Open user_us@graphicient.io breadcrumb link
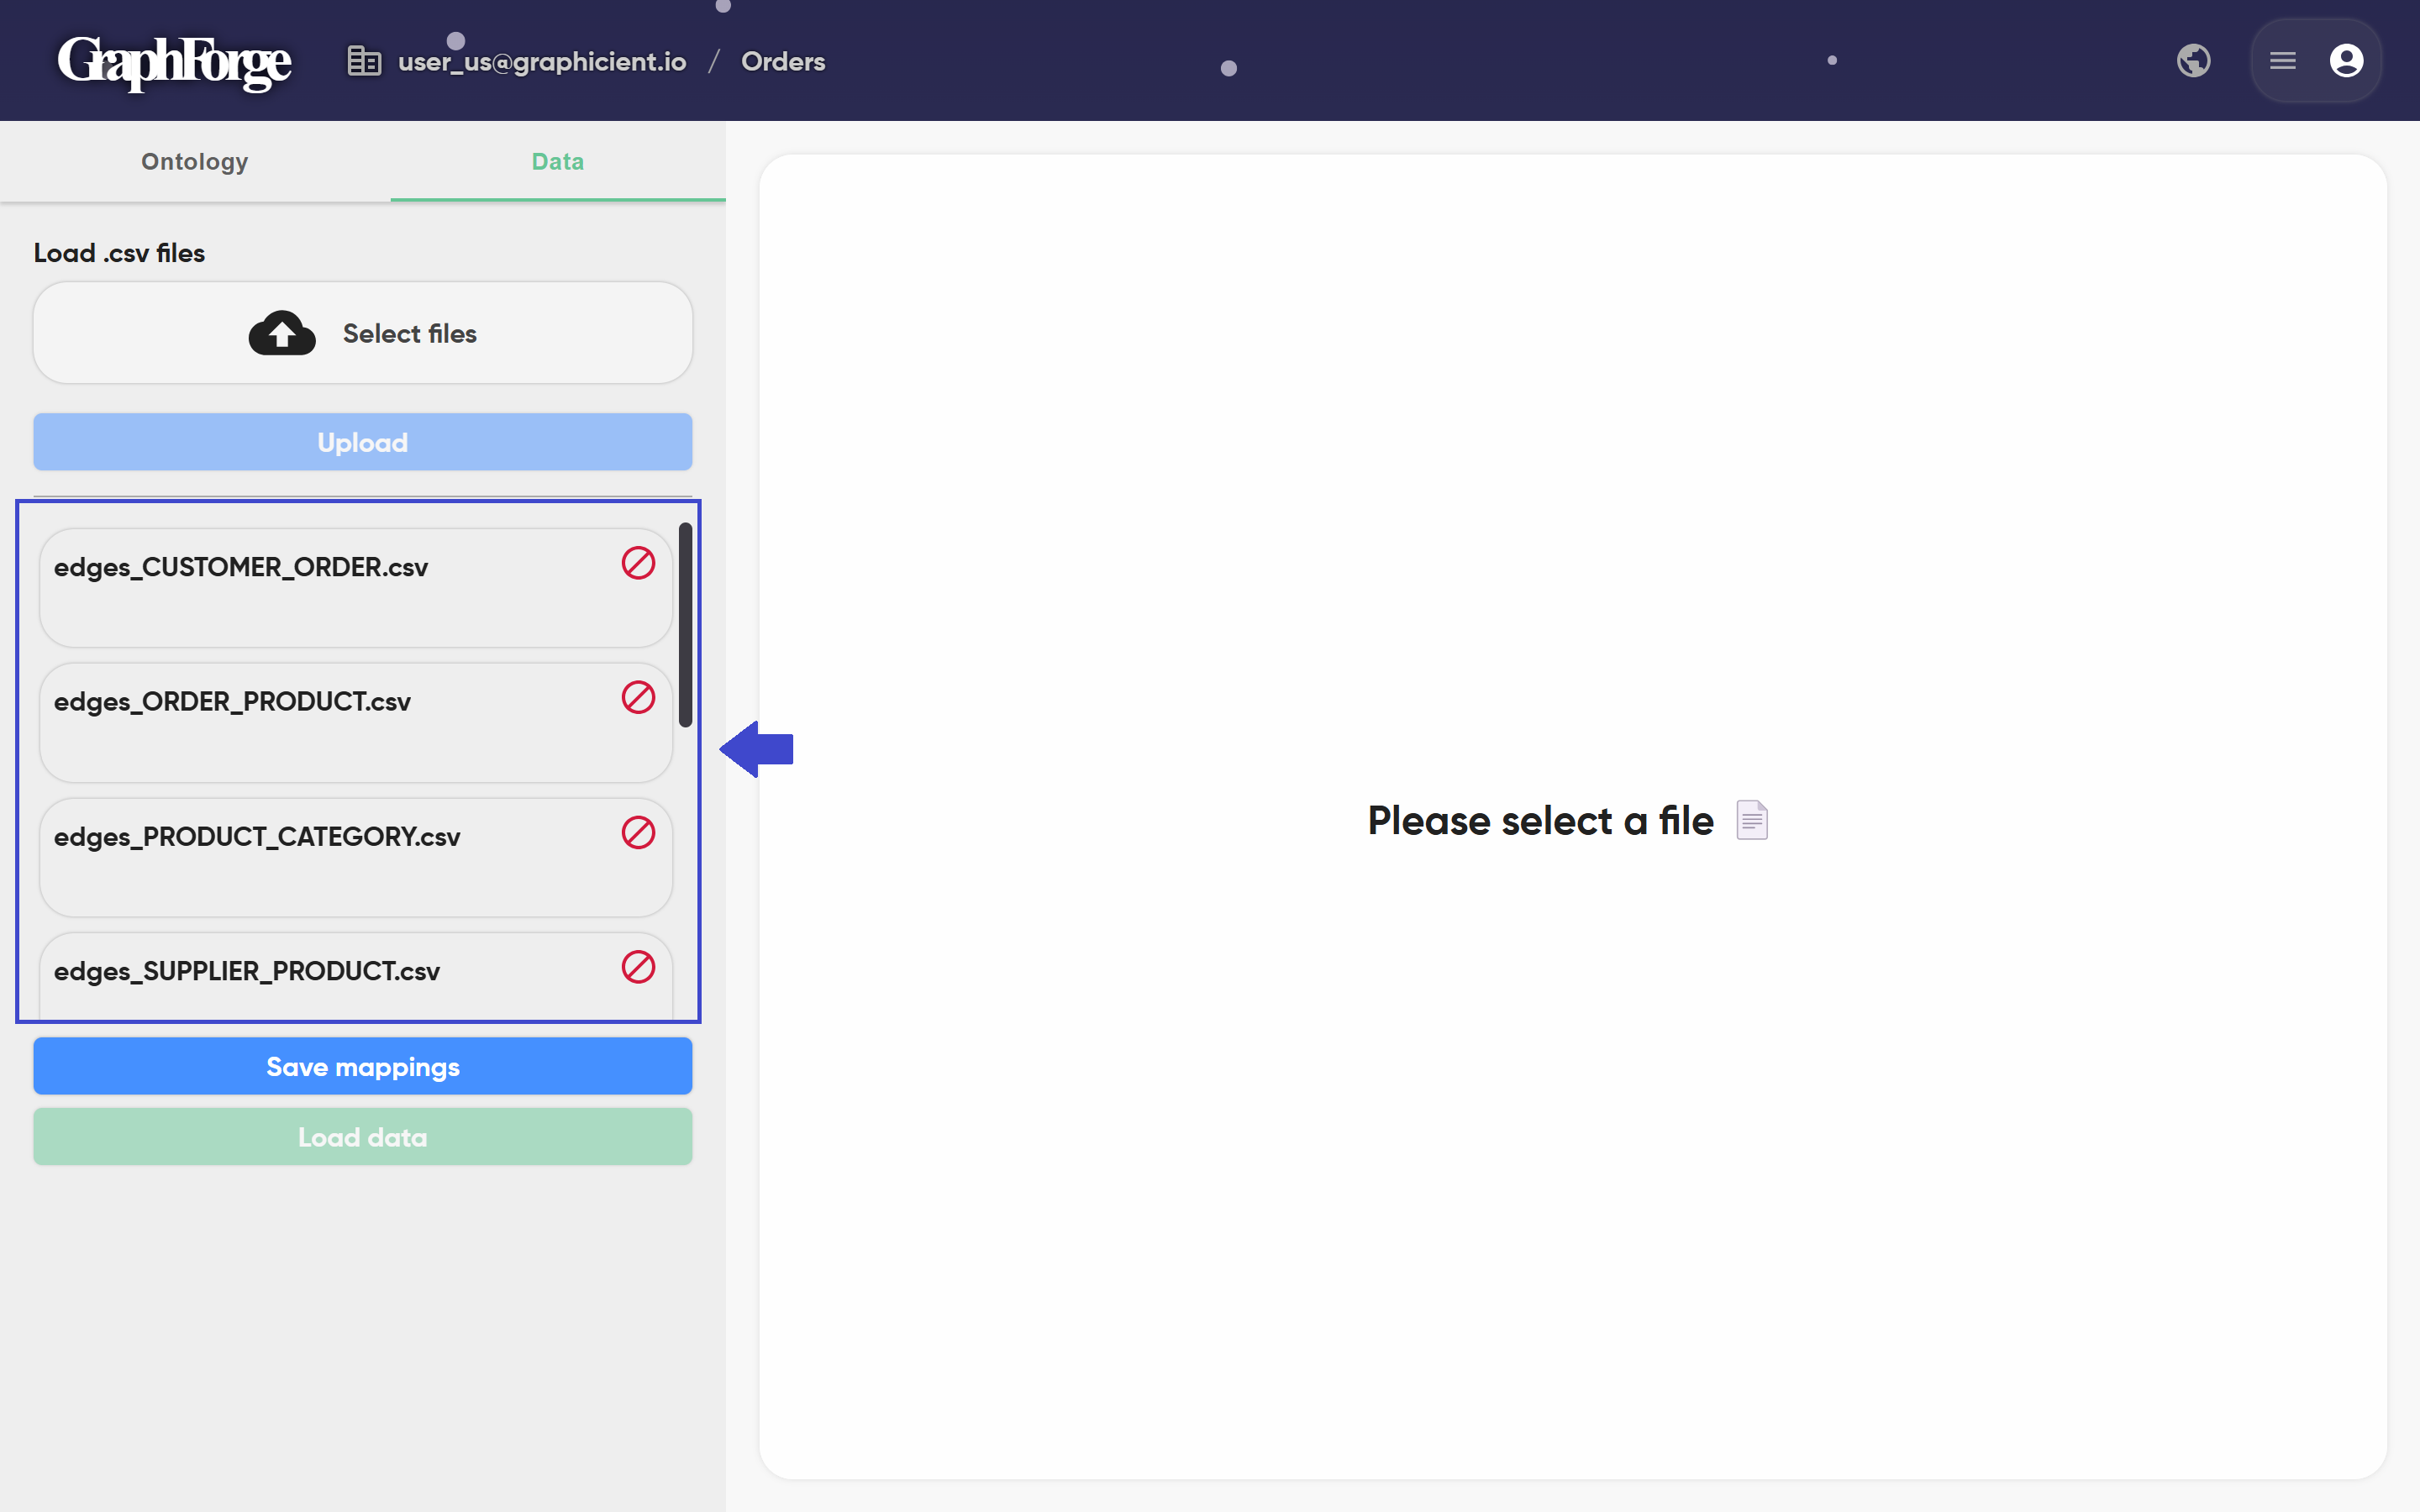Screen dimensions: 2420x1512 point(542,62)
